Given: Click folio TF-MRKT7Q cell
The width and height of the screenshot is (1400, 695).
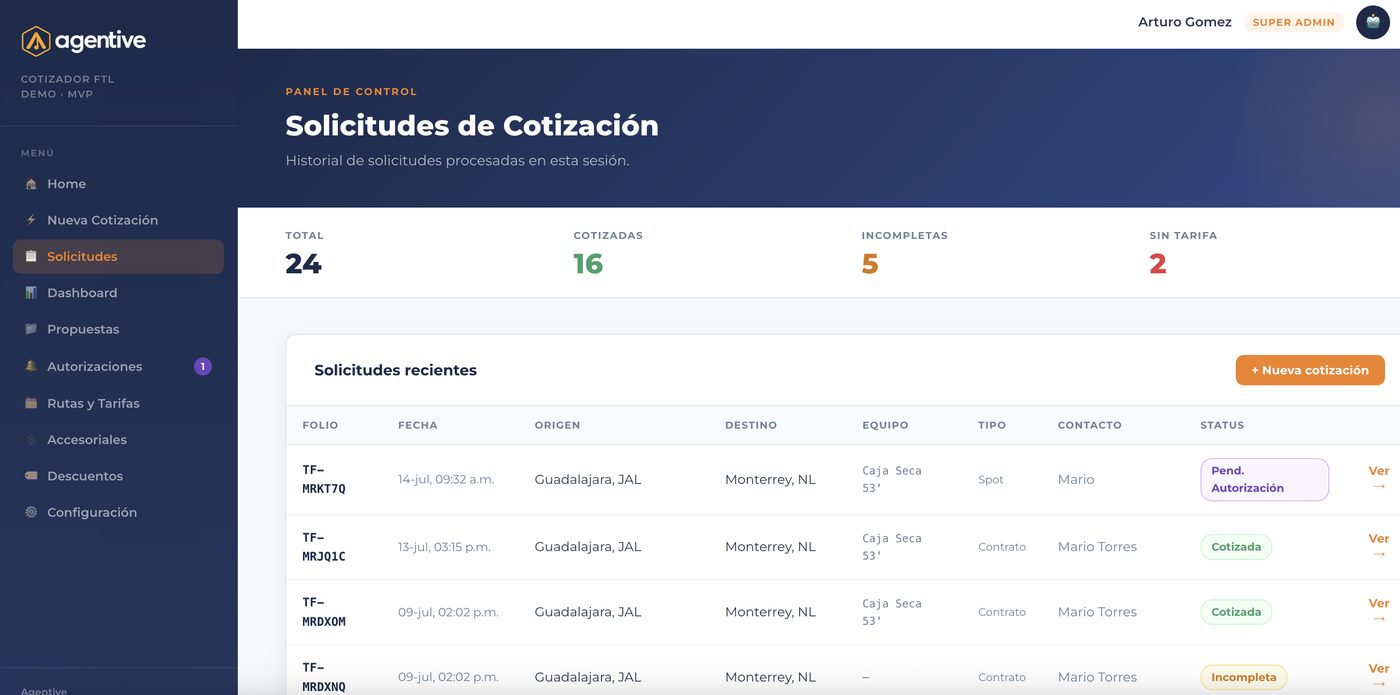Looking at the screenshot, I should [324, 479].
